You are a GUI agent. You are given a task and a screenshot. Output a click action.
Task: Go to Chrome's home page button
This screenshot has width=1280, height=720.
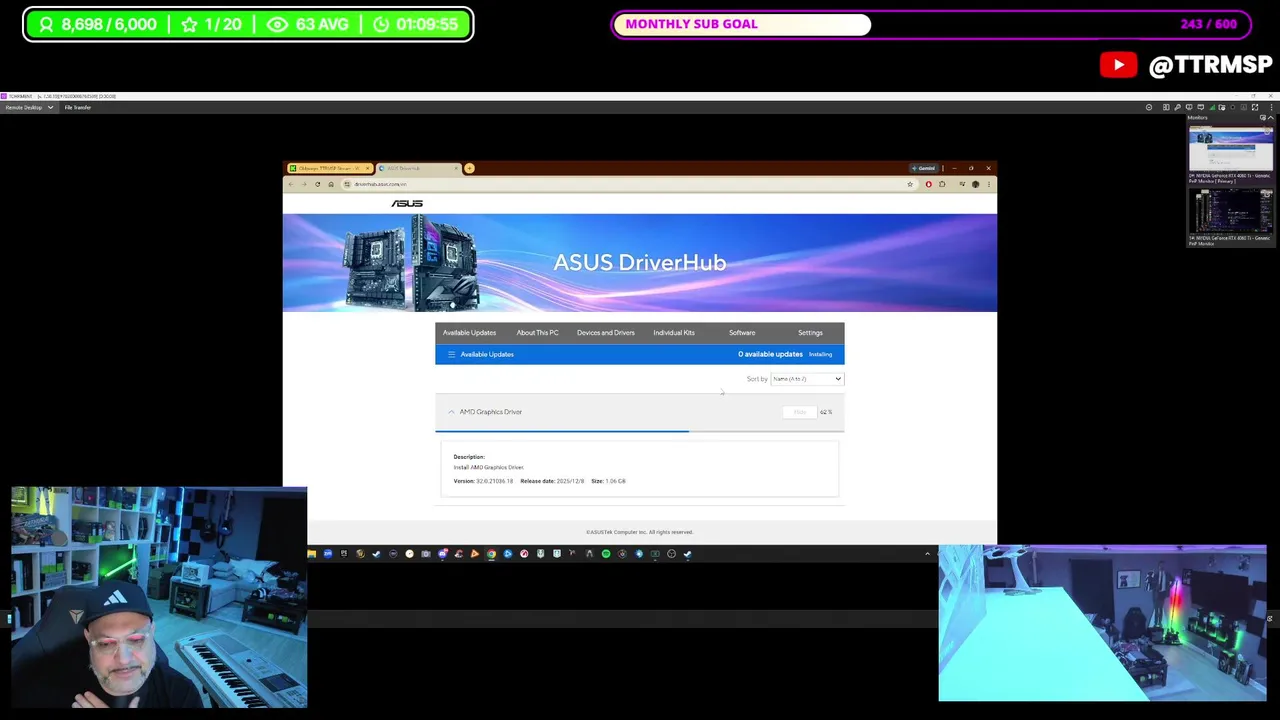coord(331,184)
